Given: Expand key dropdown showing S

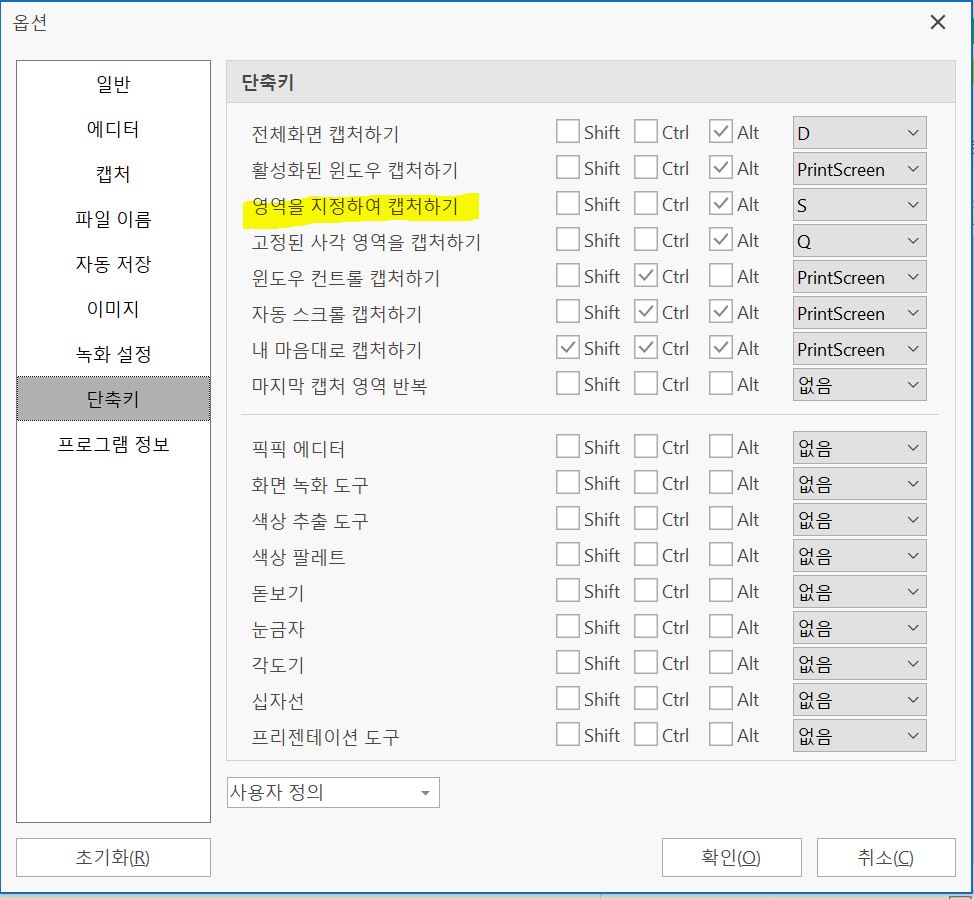Looking at the screenshot, I should [860, 205].
